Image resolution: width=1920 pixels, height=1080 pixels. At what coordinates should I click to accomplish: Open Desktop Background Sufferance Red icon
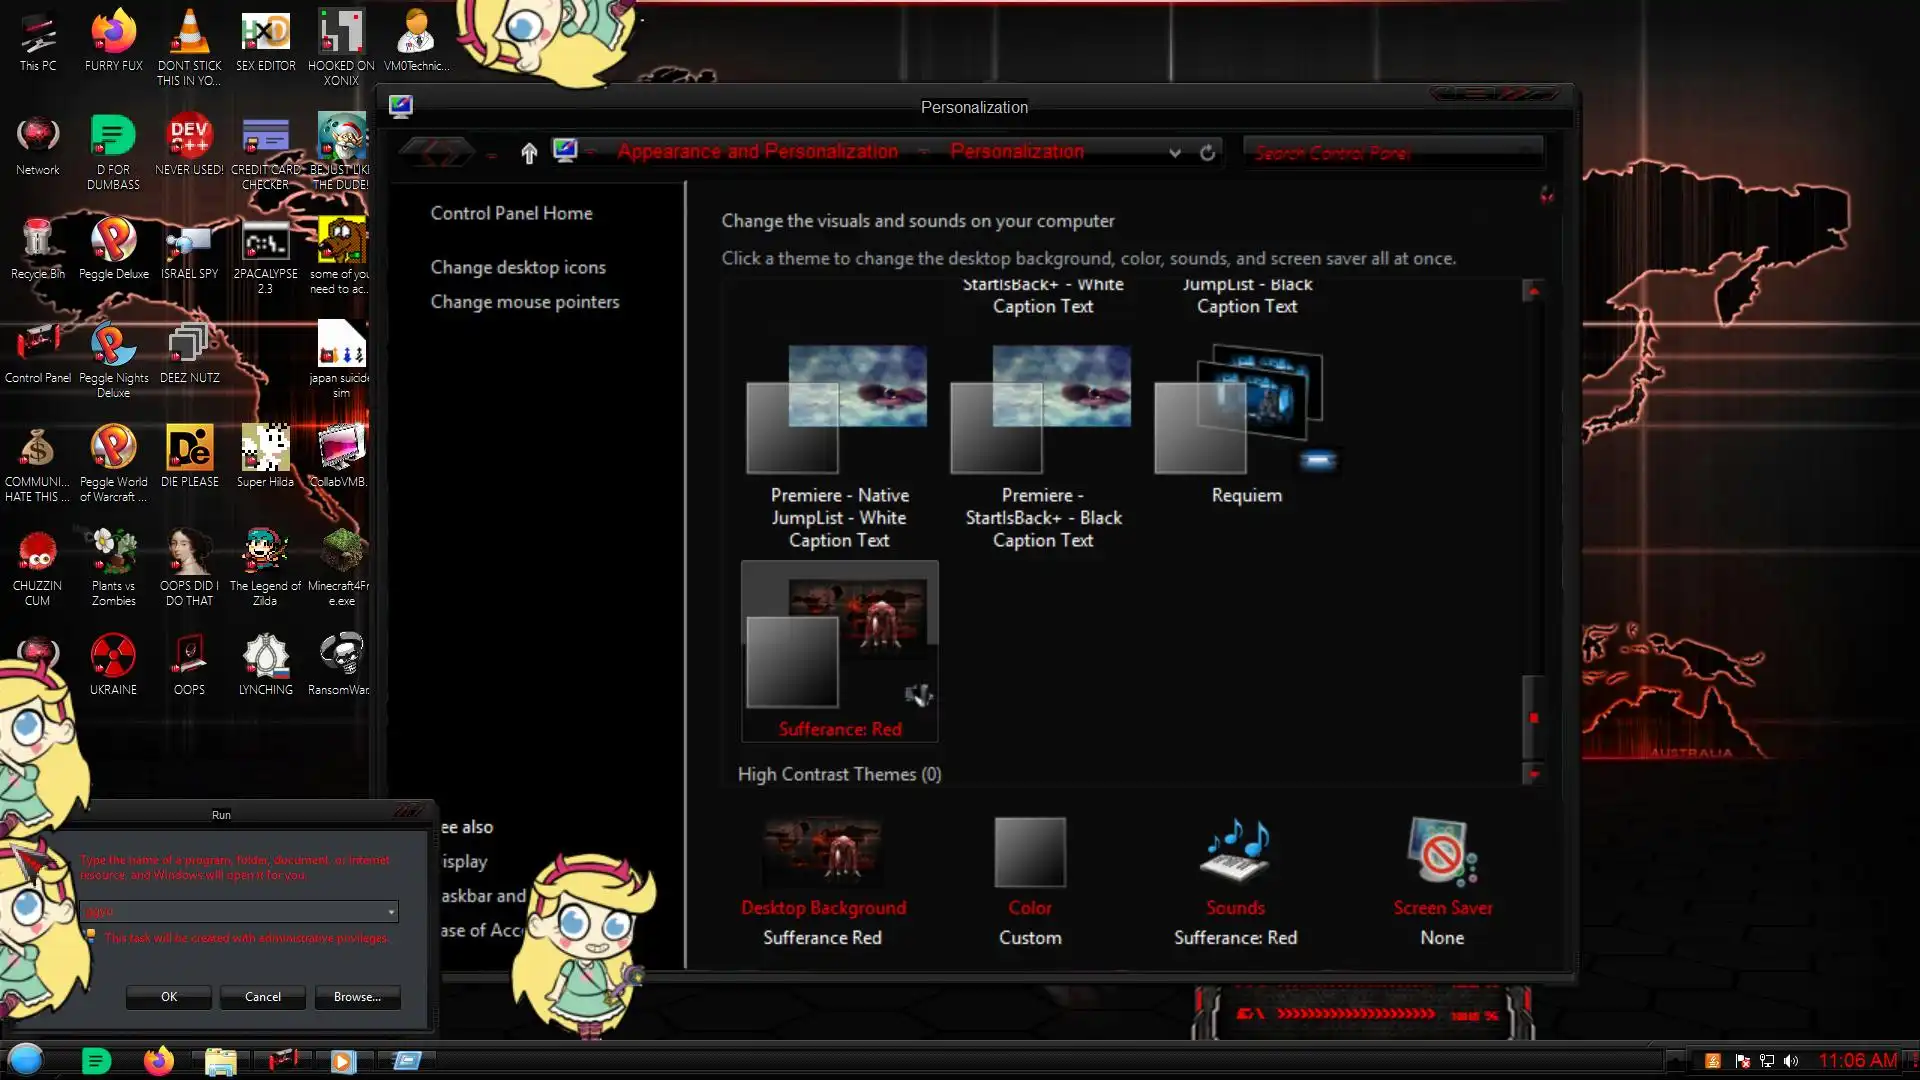coord(822,852)
